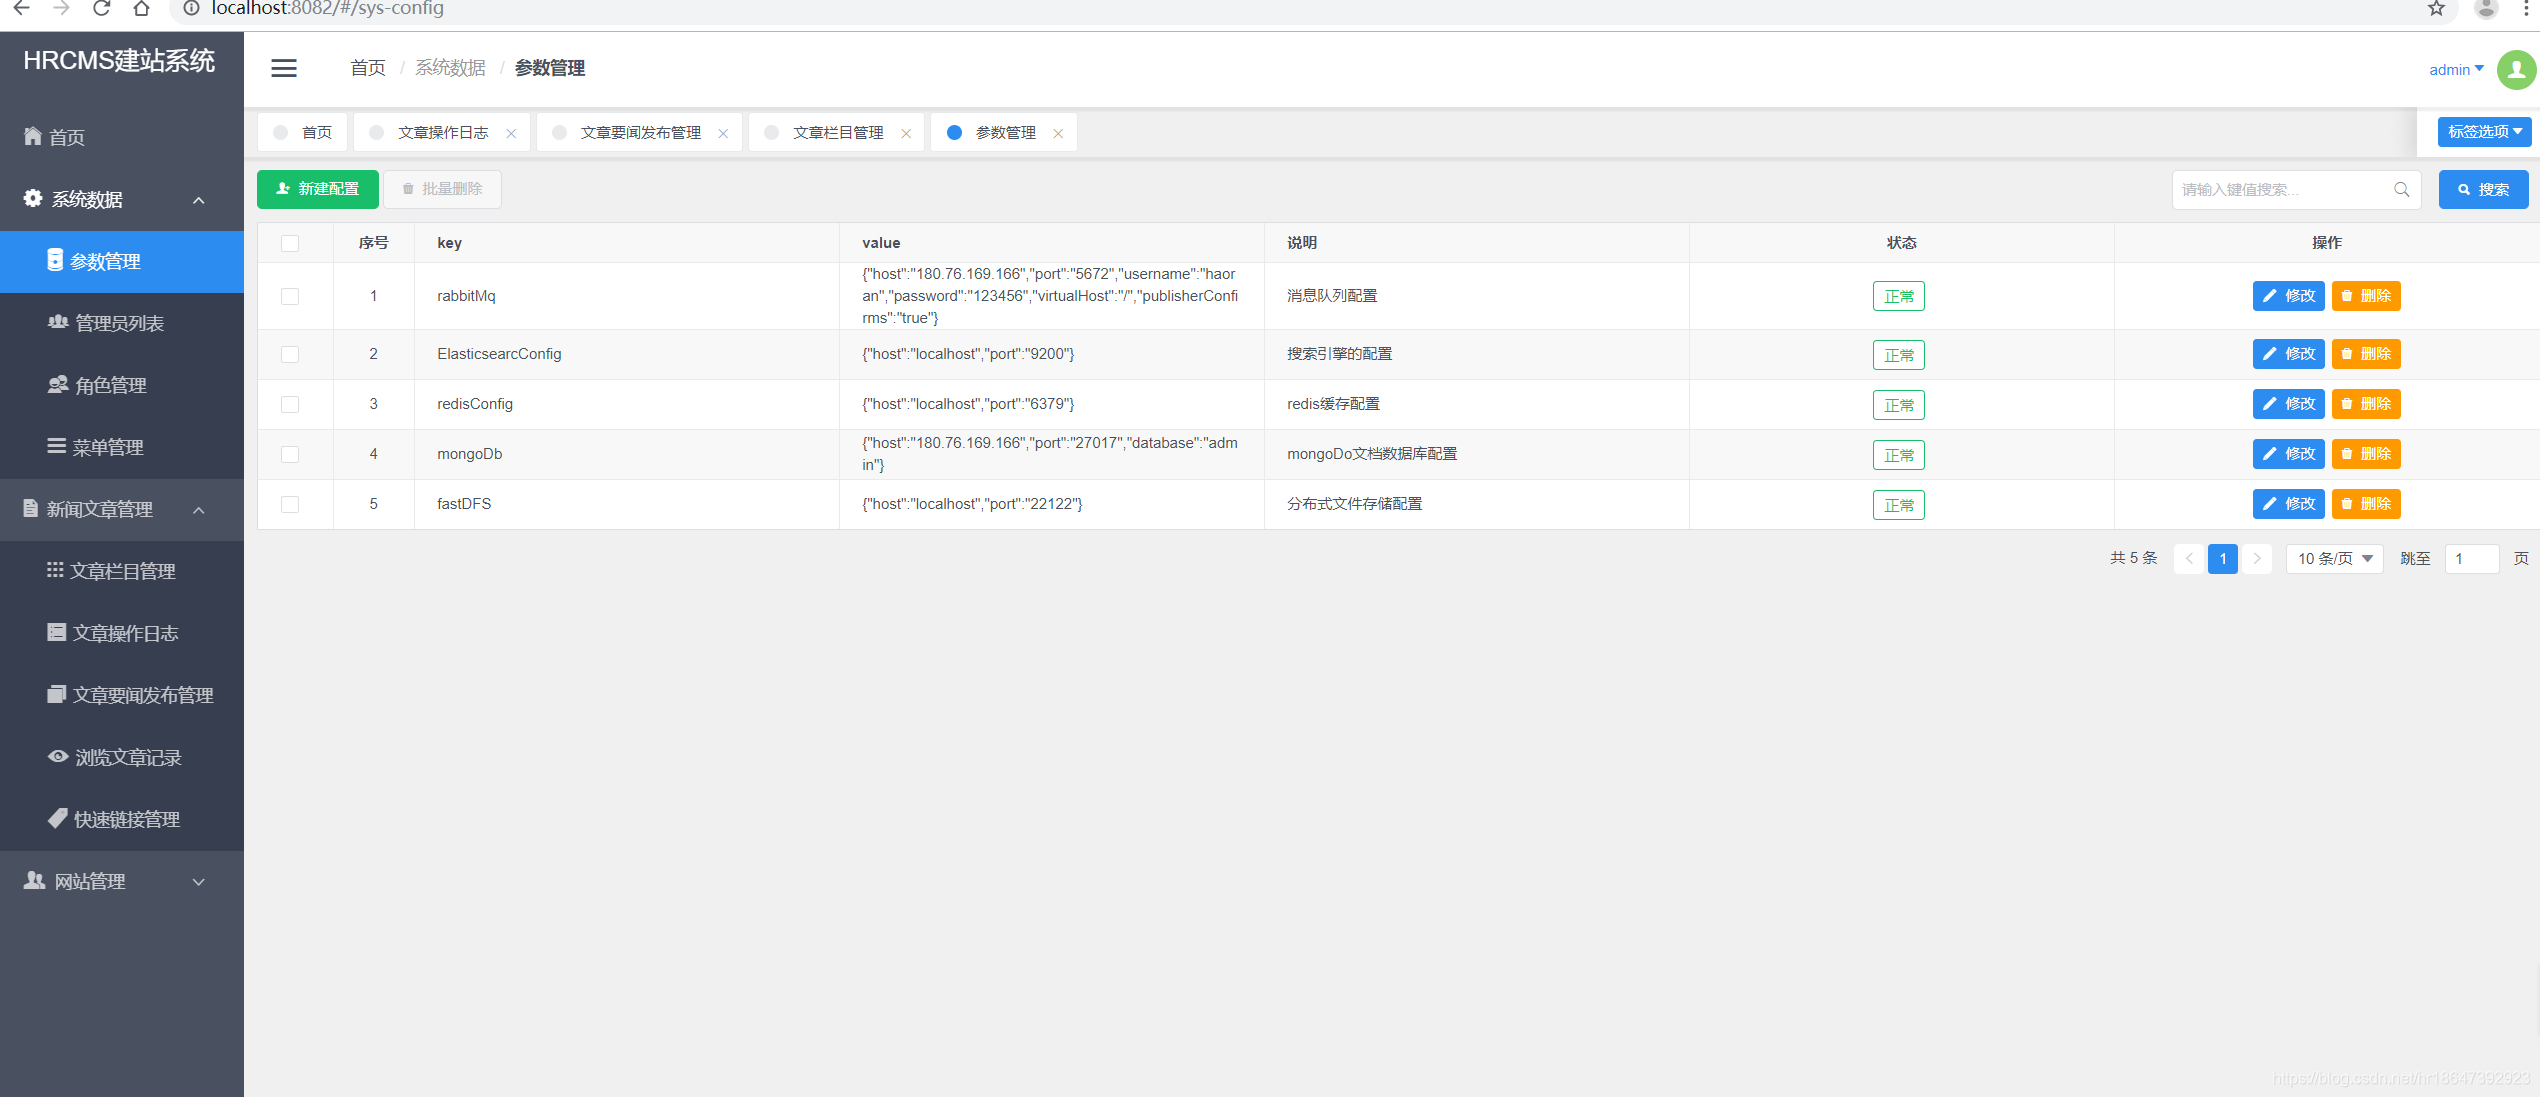Click the browser back arrow
2540x1097 pixels.
coord(21,8)
